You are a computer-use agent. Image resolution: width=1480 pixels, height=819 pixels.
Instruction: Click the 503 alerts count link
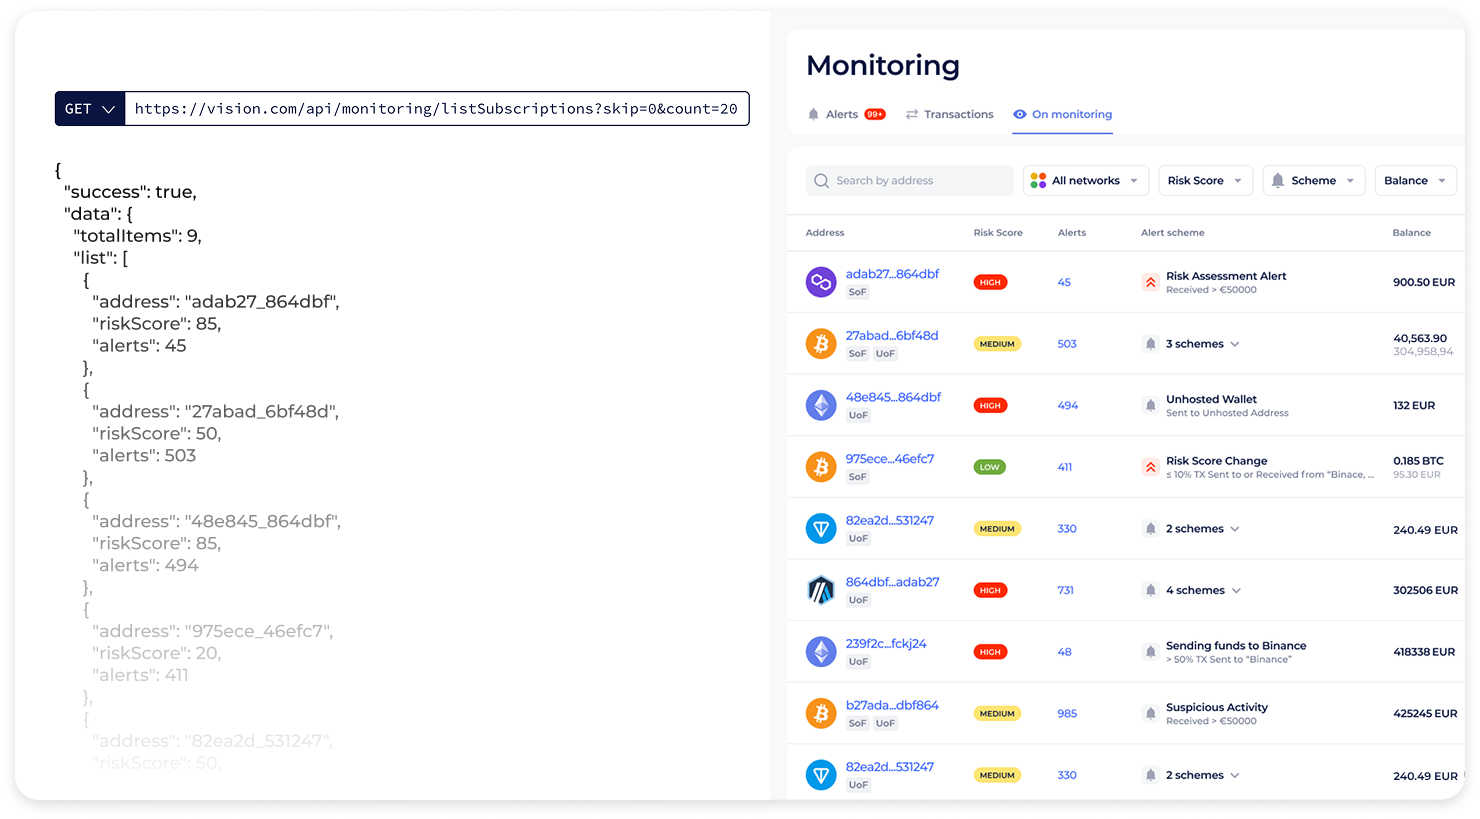[1066, 343]
